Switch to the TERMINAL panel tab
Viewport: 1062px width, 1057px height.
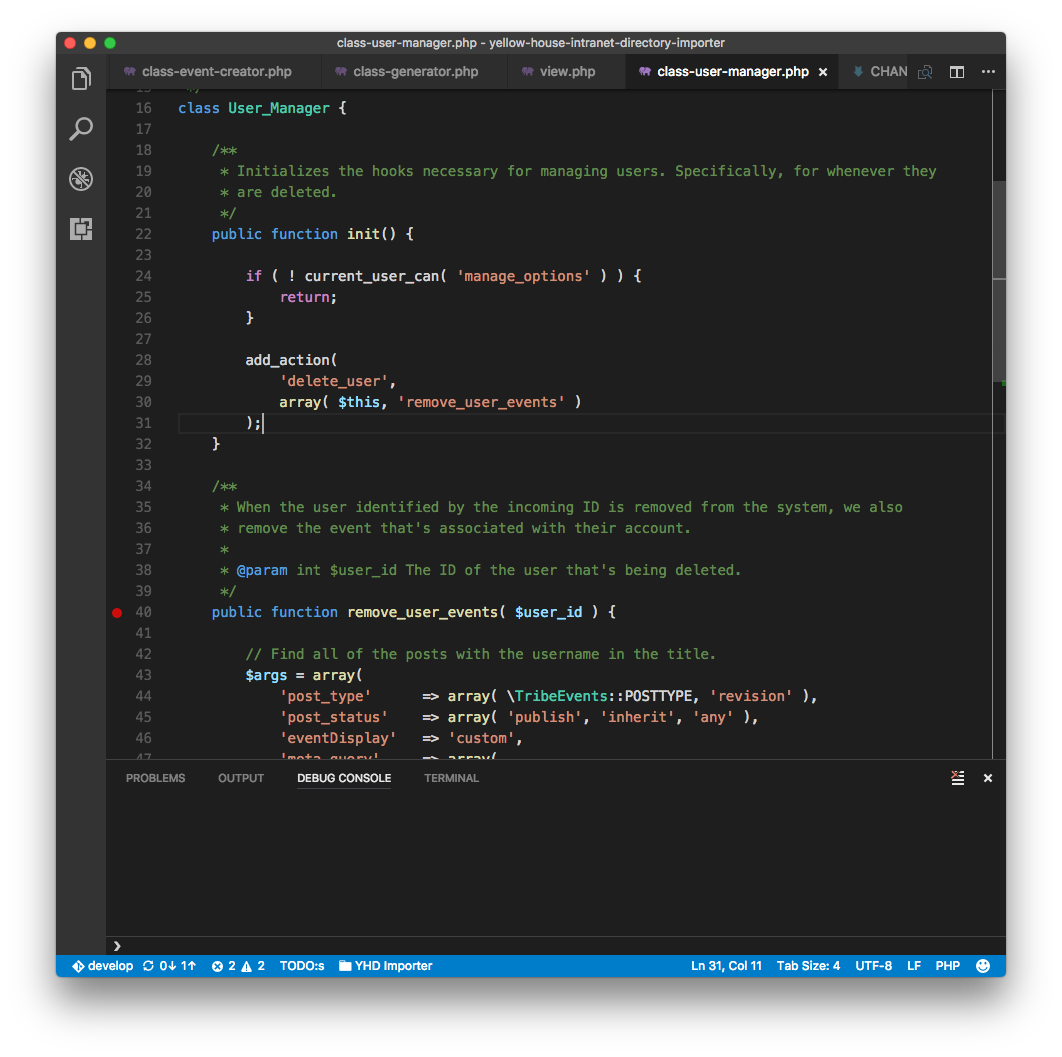(x=451, y=778)
